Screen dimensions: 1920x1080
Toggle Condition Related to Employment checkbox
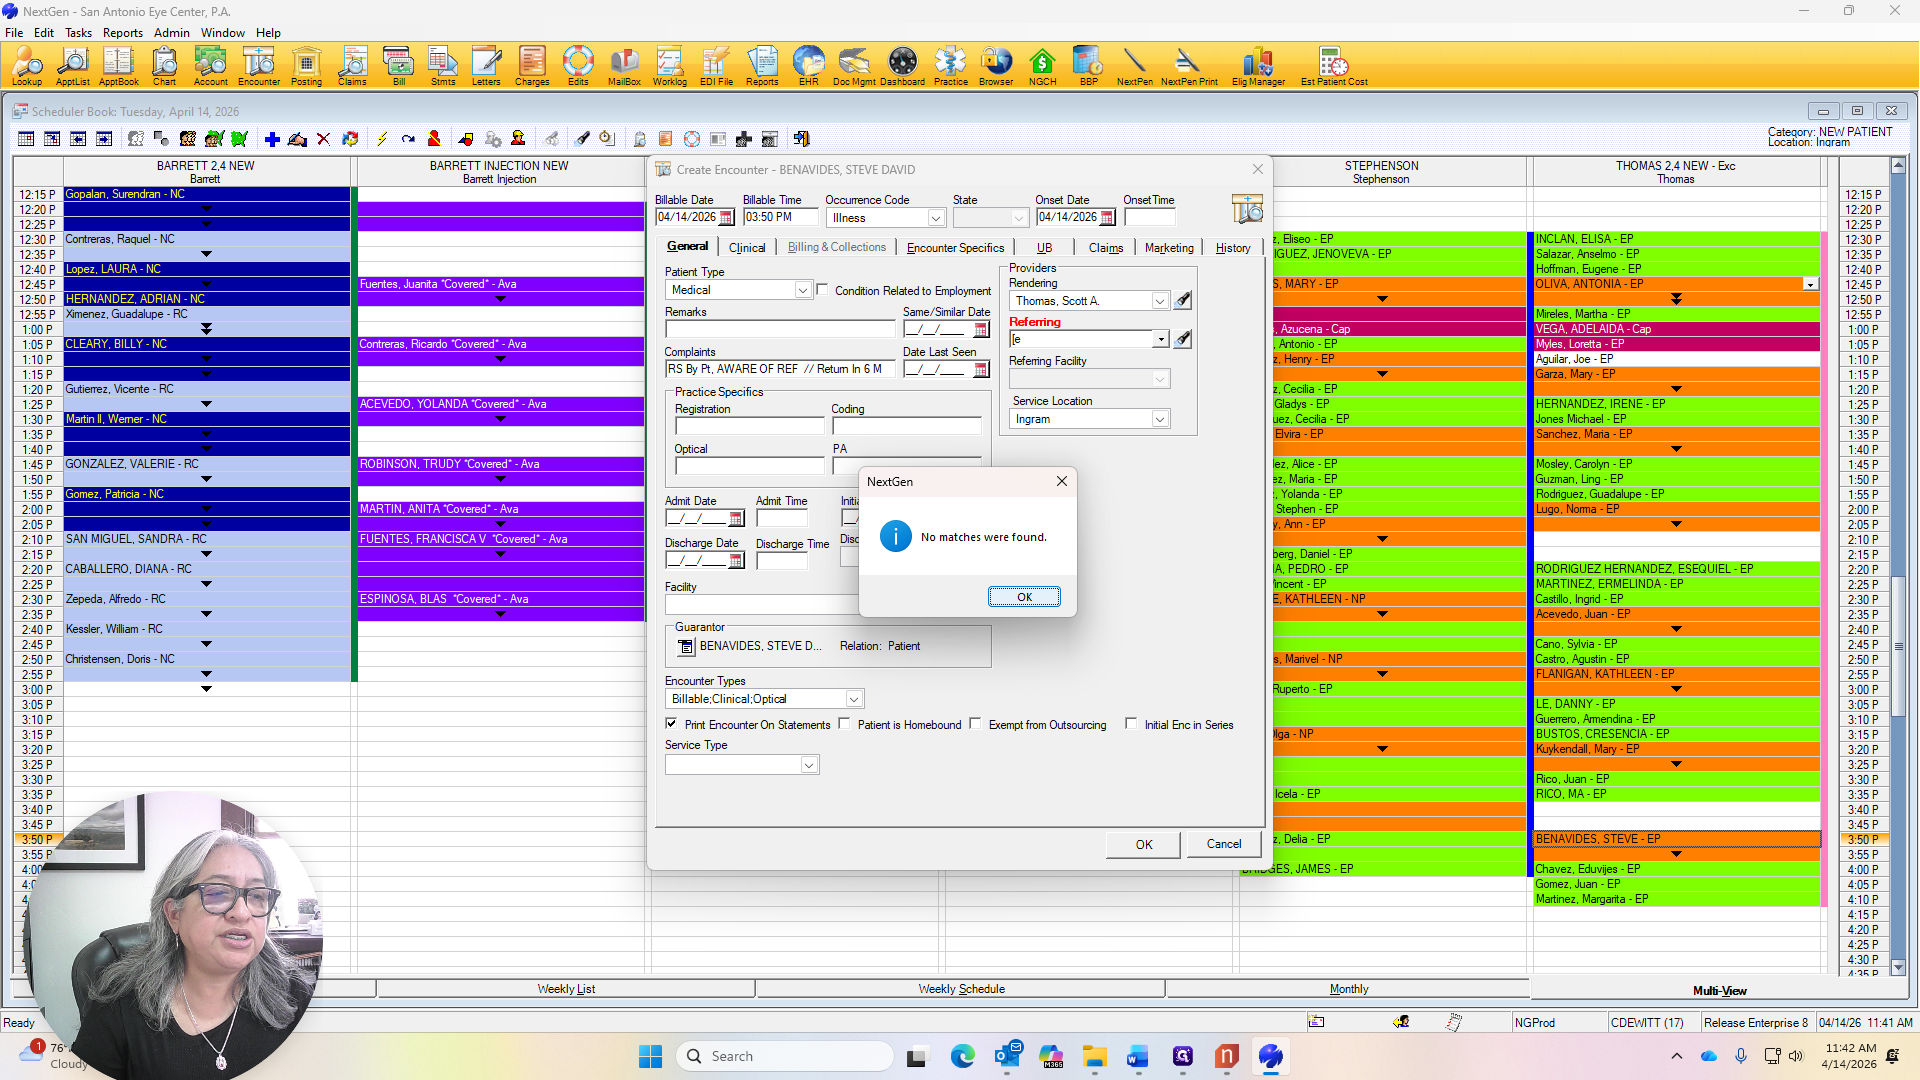(822, 290)
